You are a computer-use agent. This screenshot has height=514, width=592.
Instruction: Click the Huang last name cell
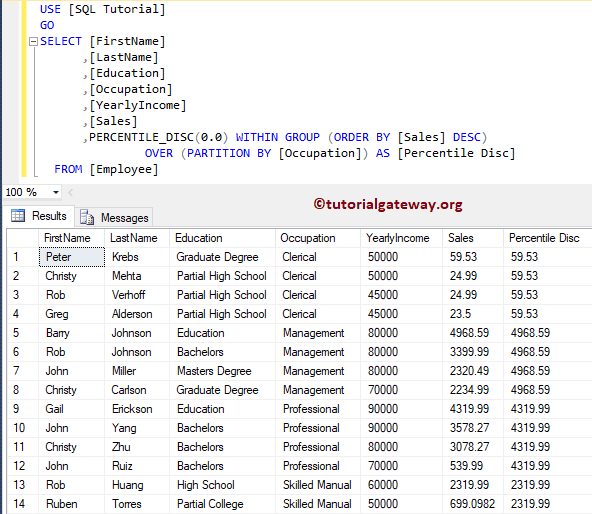137,485
